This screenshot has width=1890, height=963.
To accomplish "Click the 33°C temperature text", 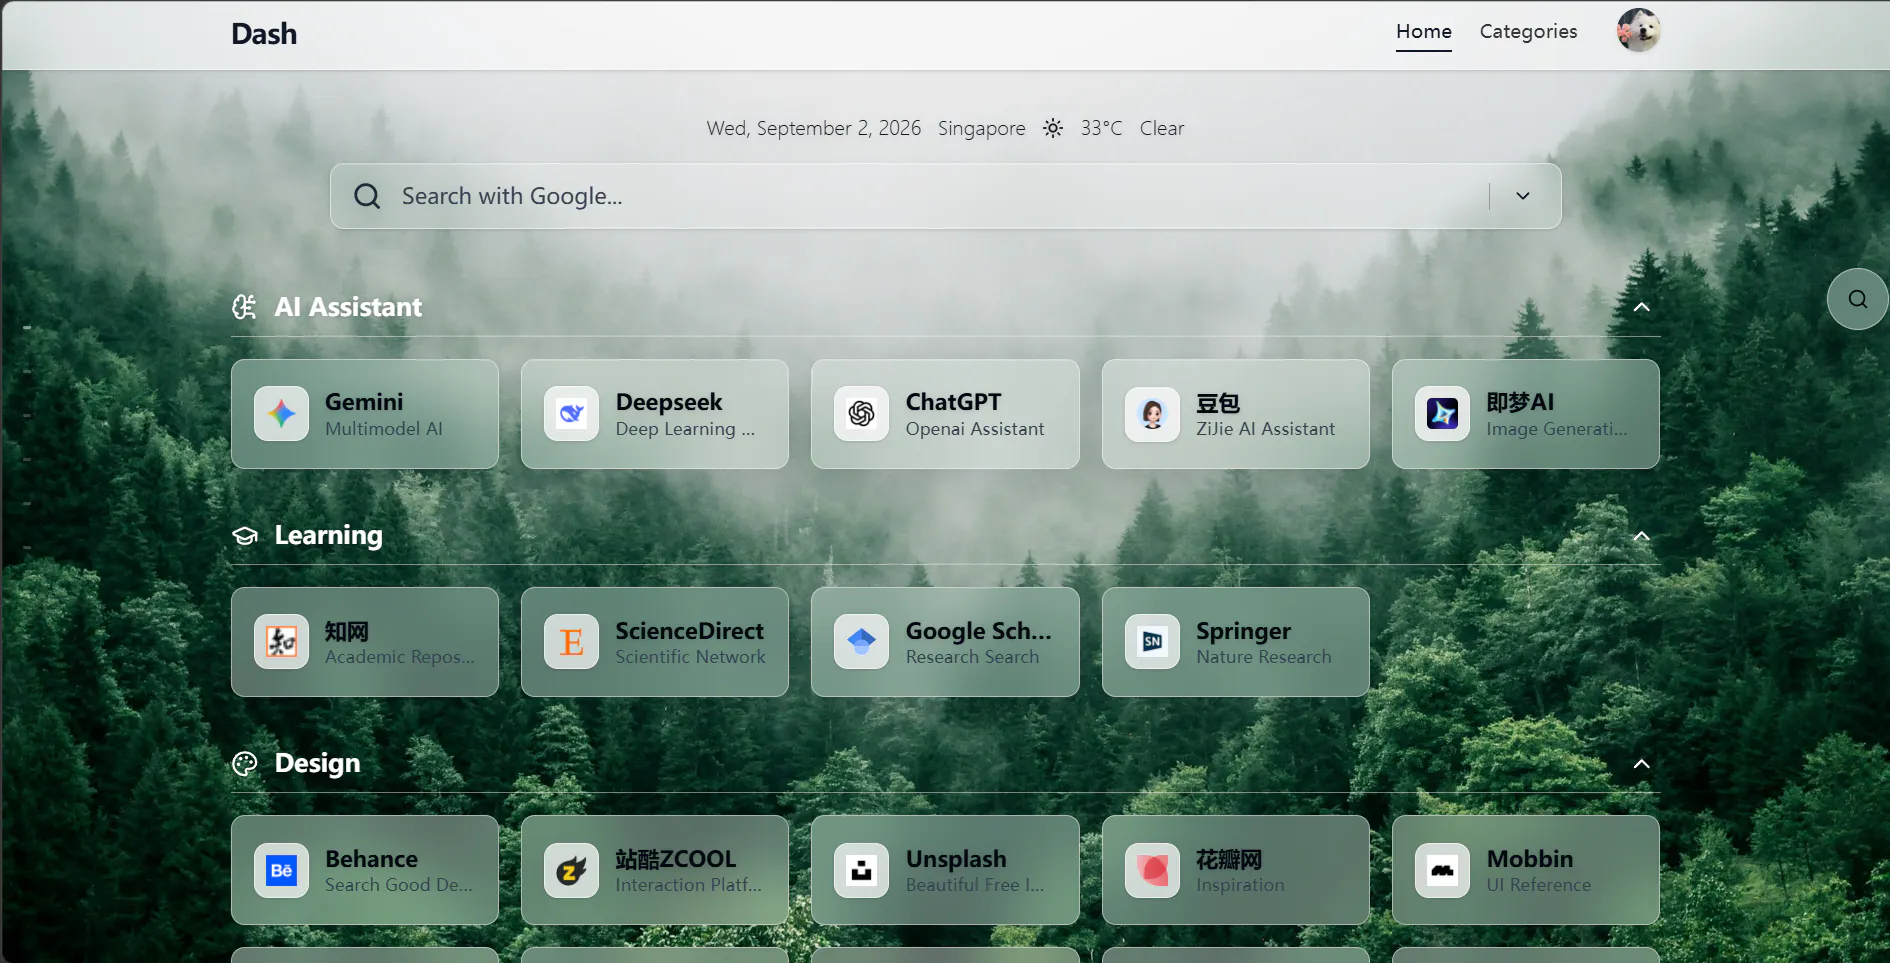I will [x=1101, y=128].
